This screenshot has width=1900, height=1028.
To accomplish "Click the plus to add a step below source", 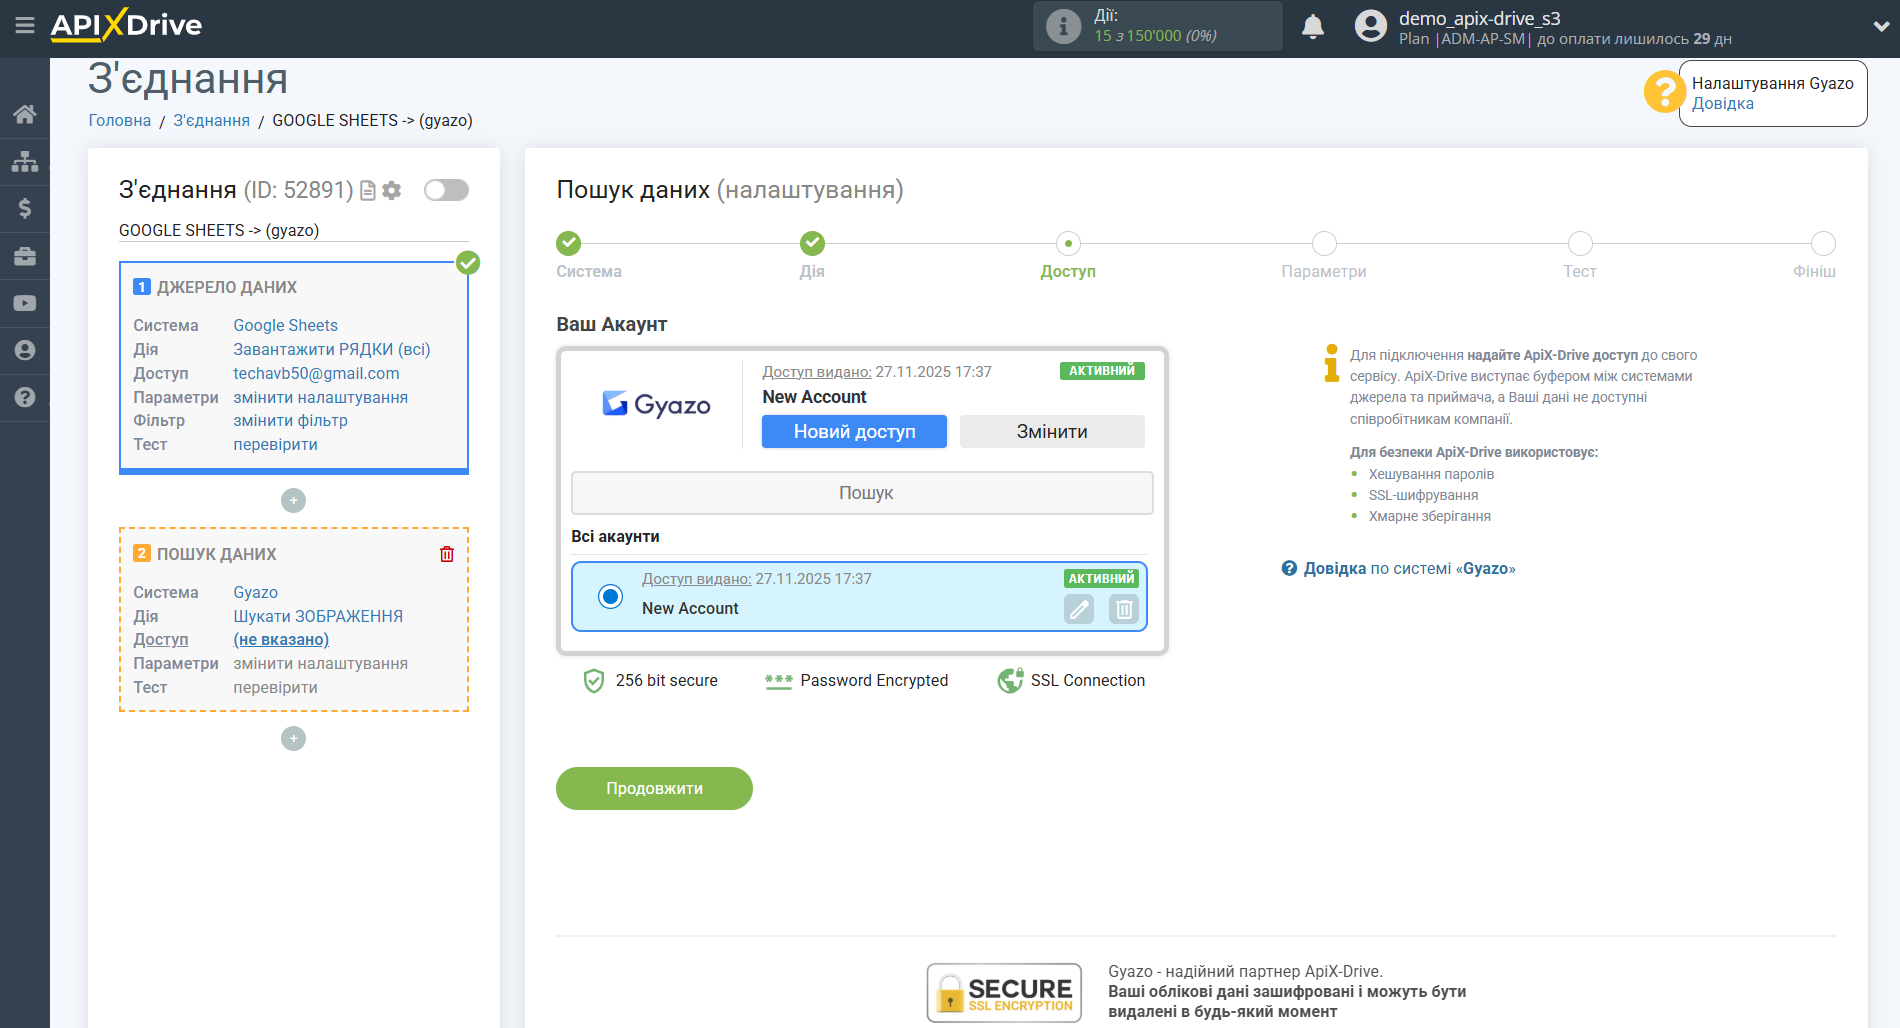I will 293,500.
